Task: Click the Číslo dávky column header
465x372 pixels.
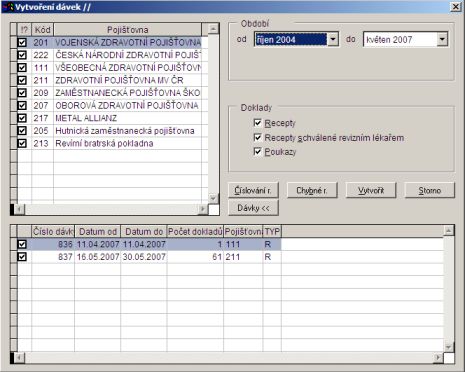Action: pos(53,232)
